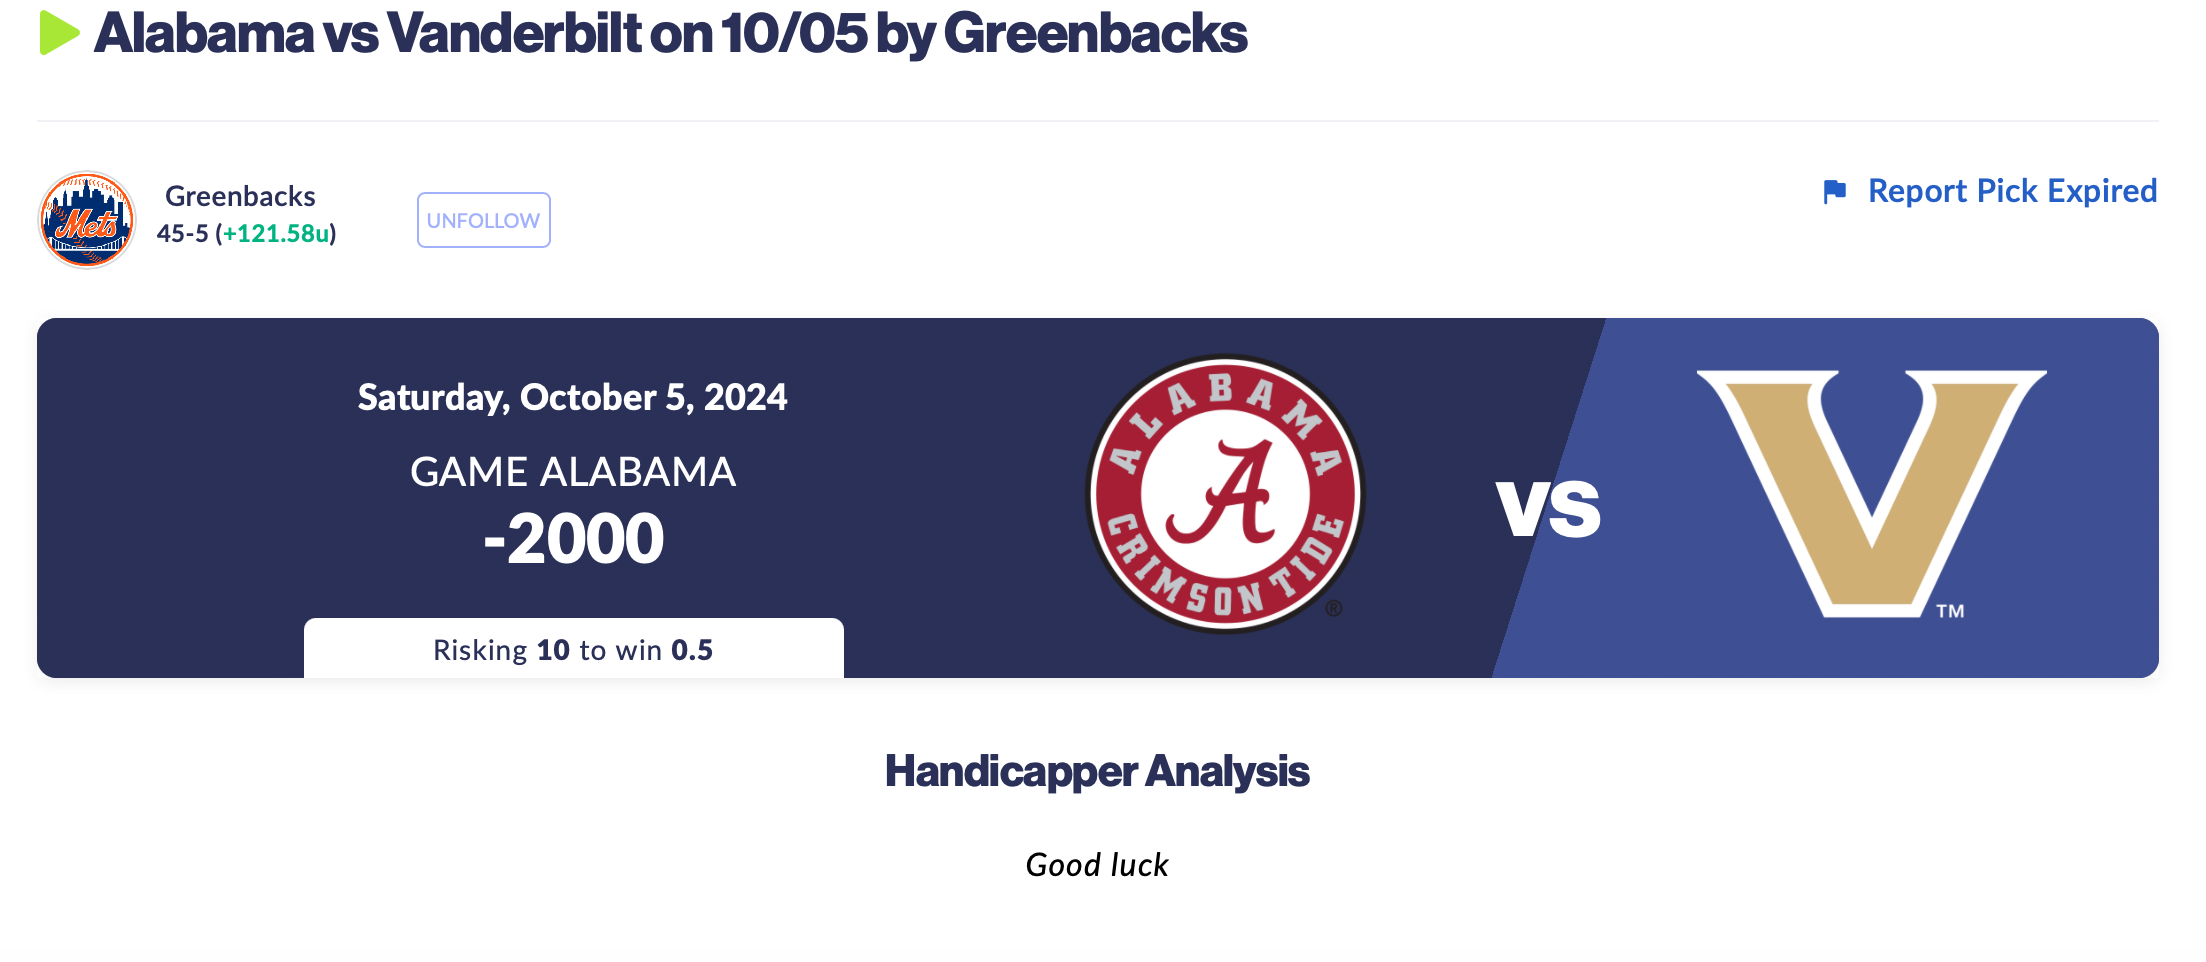Click the Risking 10 to win 0.5 box
The width and height of the screenshot is (2206, 962).
(573, 649)
